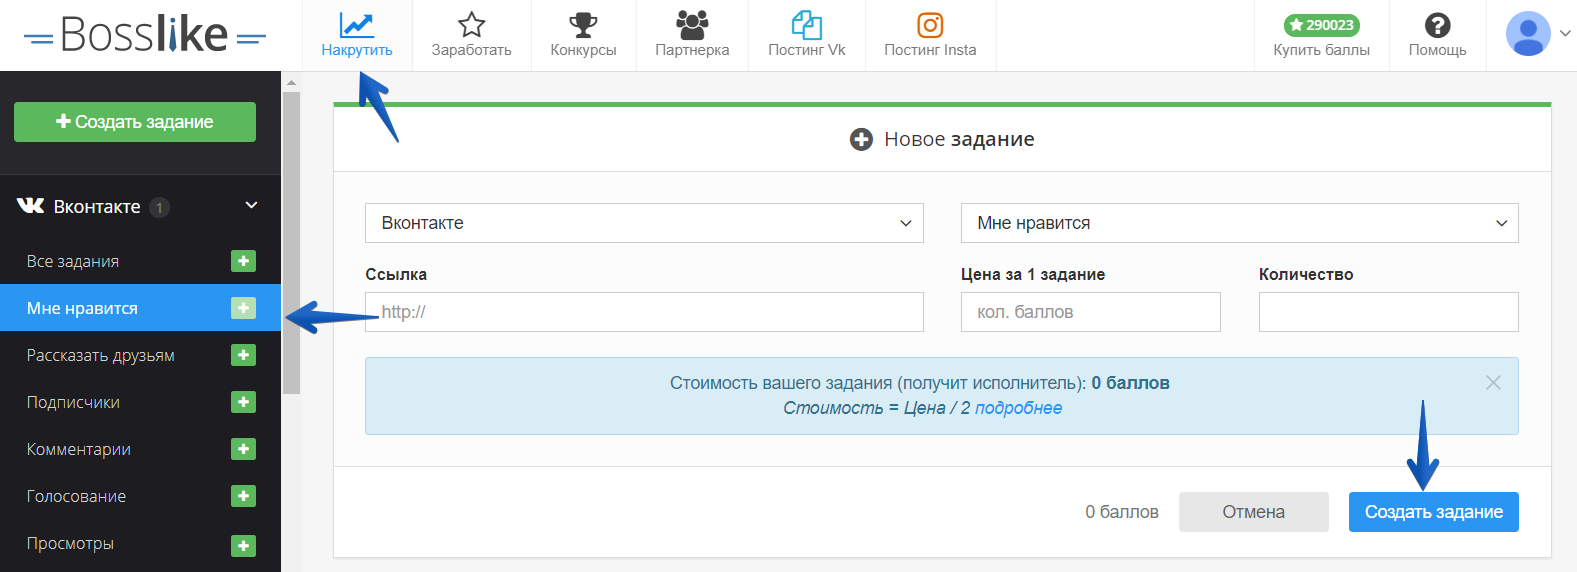Click the Bosslike logo
1577x572 pixels.
coord(145,35)
